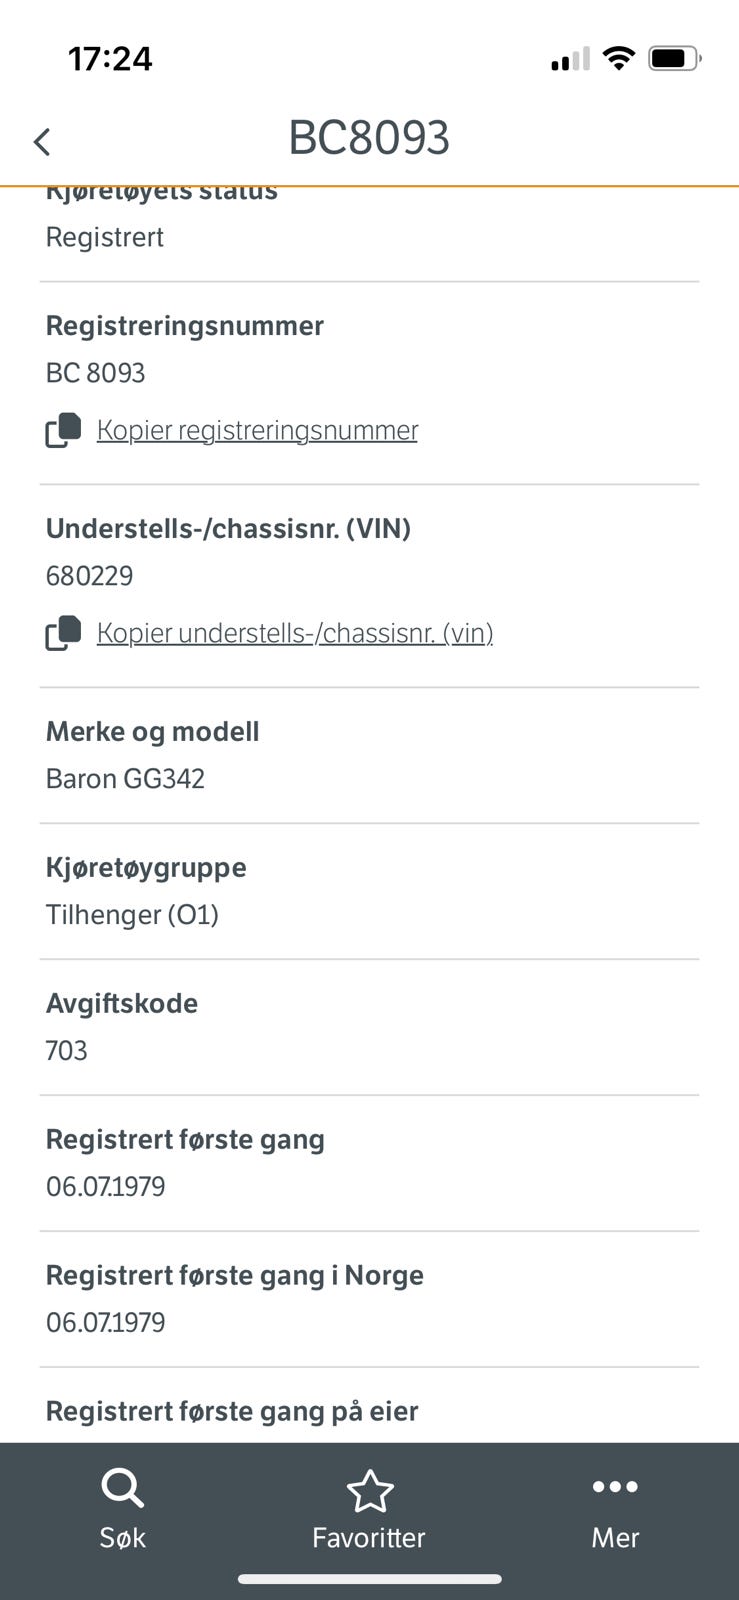The image size is (739, 1600).
Task: Tap the Baron GG342 model text
Action: [125, 779]
